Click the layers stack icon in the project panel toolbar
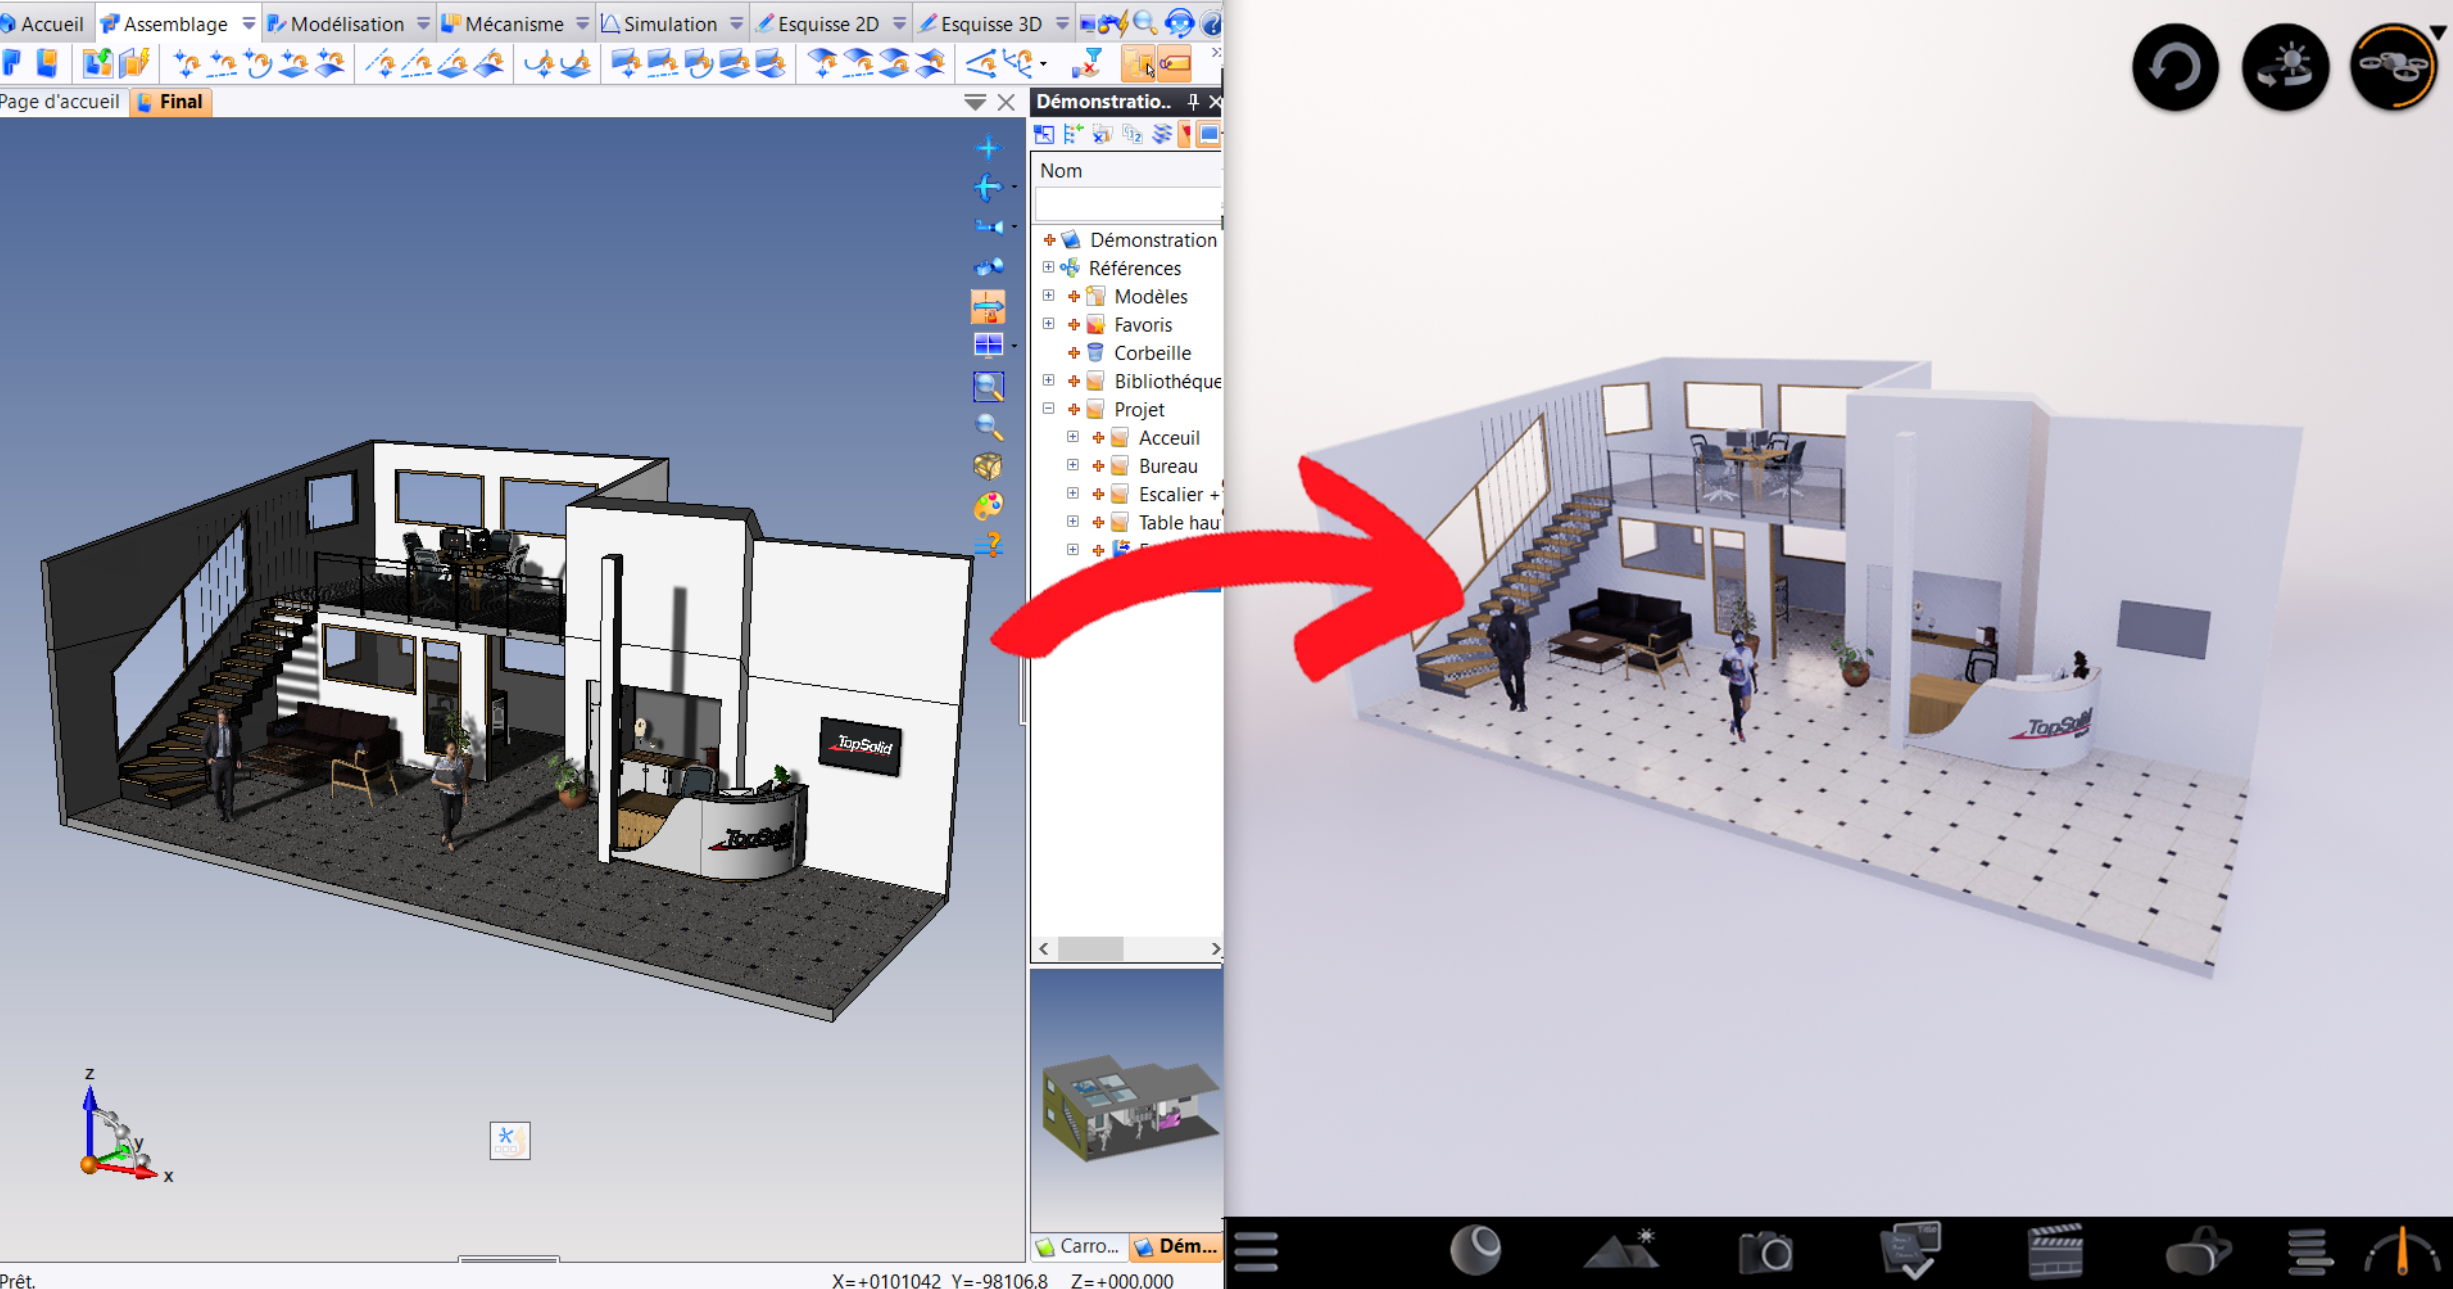 point(1161,134)
